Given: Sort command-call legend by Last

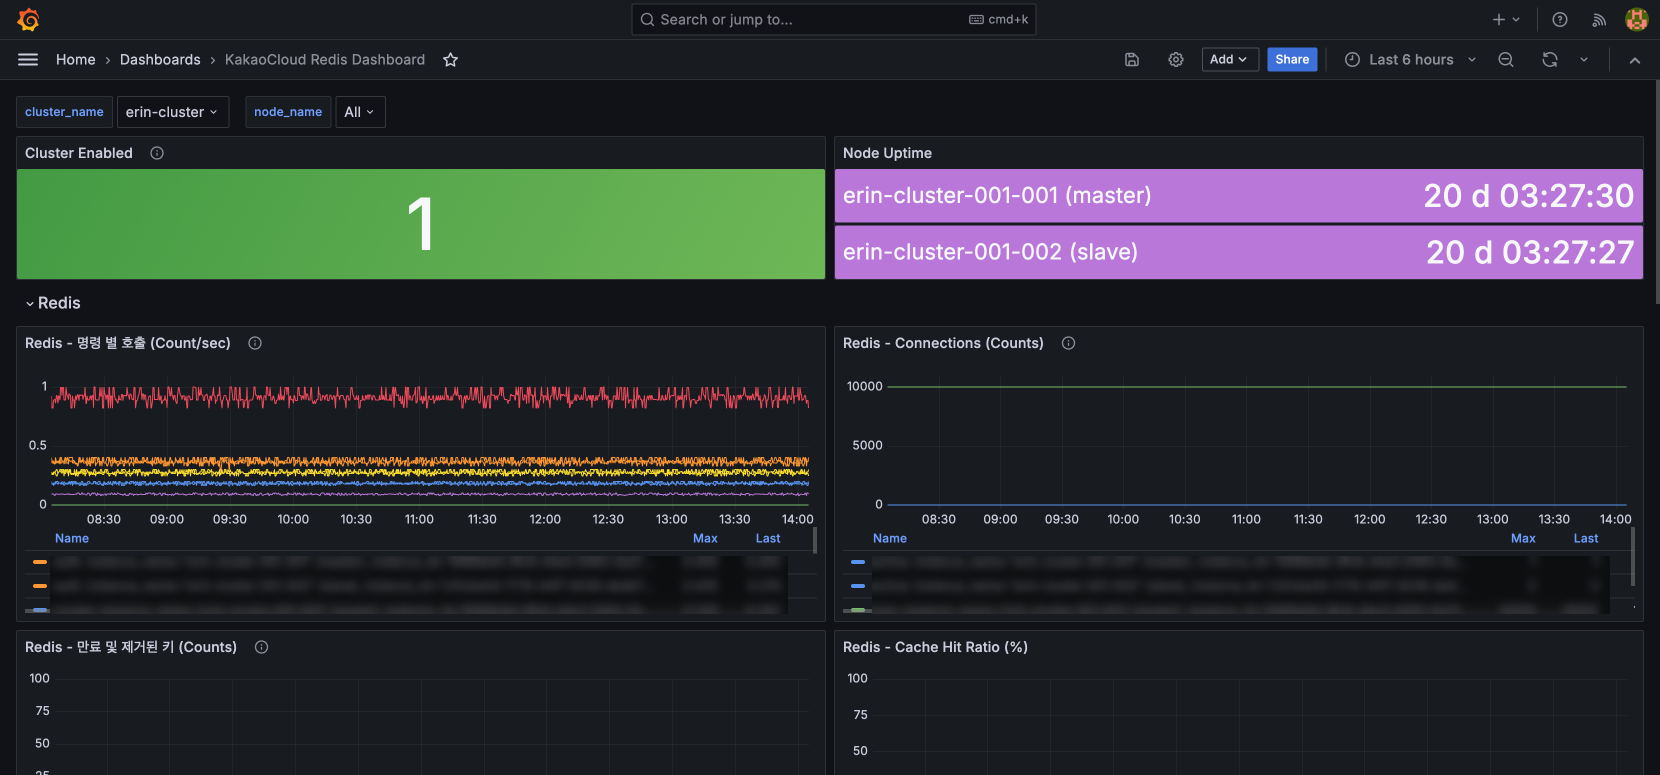Looking at the screenshot, I should (x=768, y=538).
